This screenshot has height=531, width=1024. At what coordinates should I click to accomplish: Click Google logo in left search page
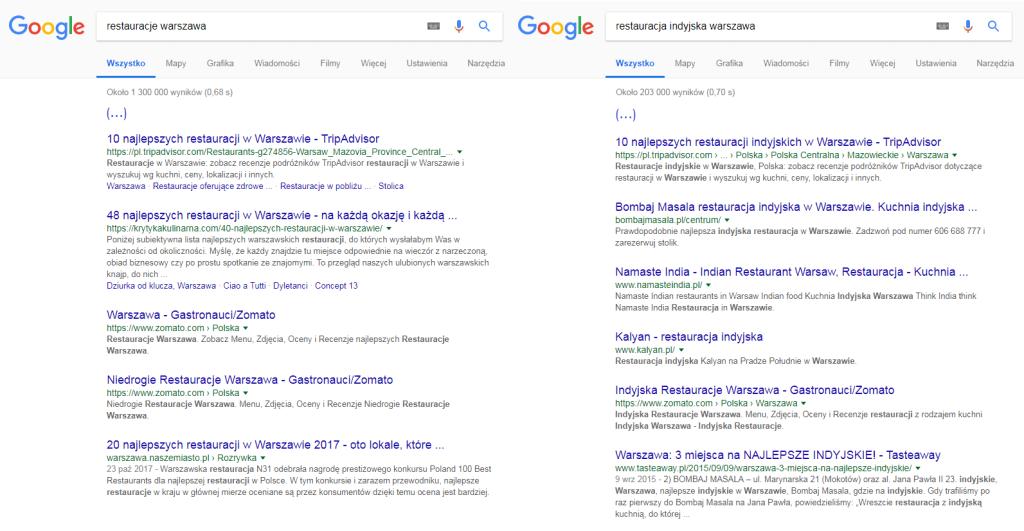pyautogui.click(x=46, y=27)
